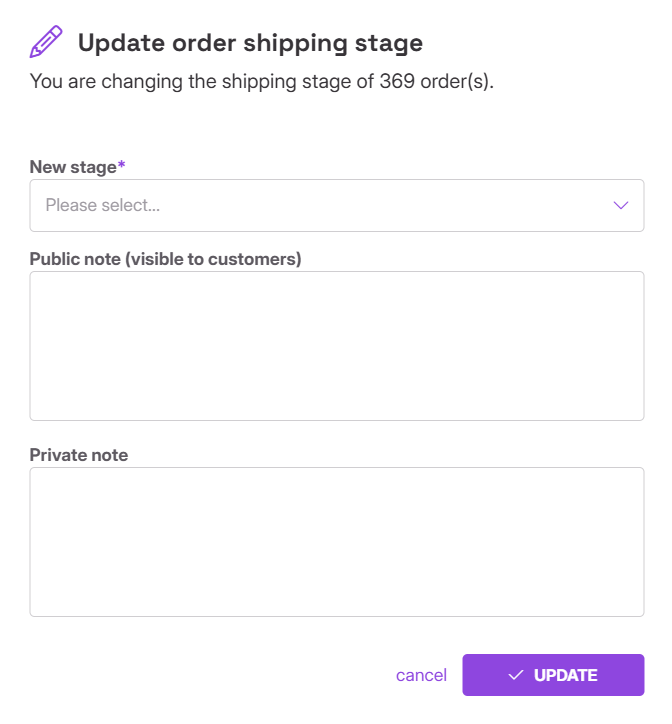Click the text about changing 369 orders

262,82
